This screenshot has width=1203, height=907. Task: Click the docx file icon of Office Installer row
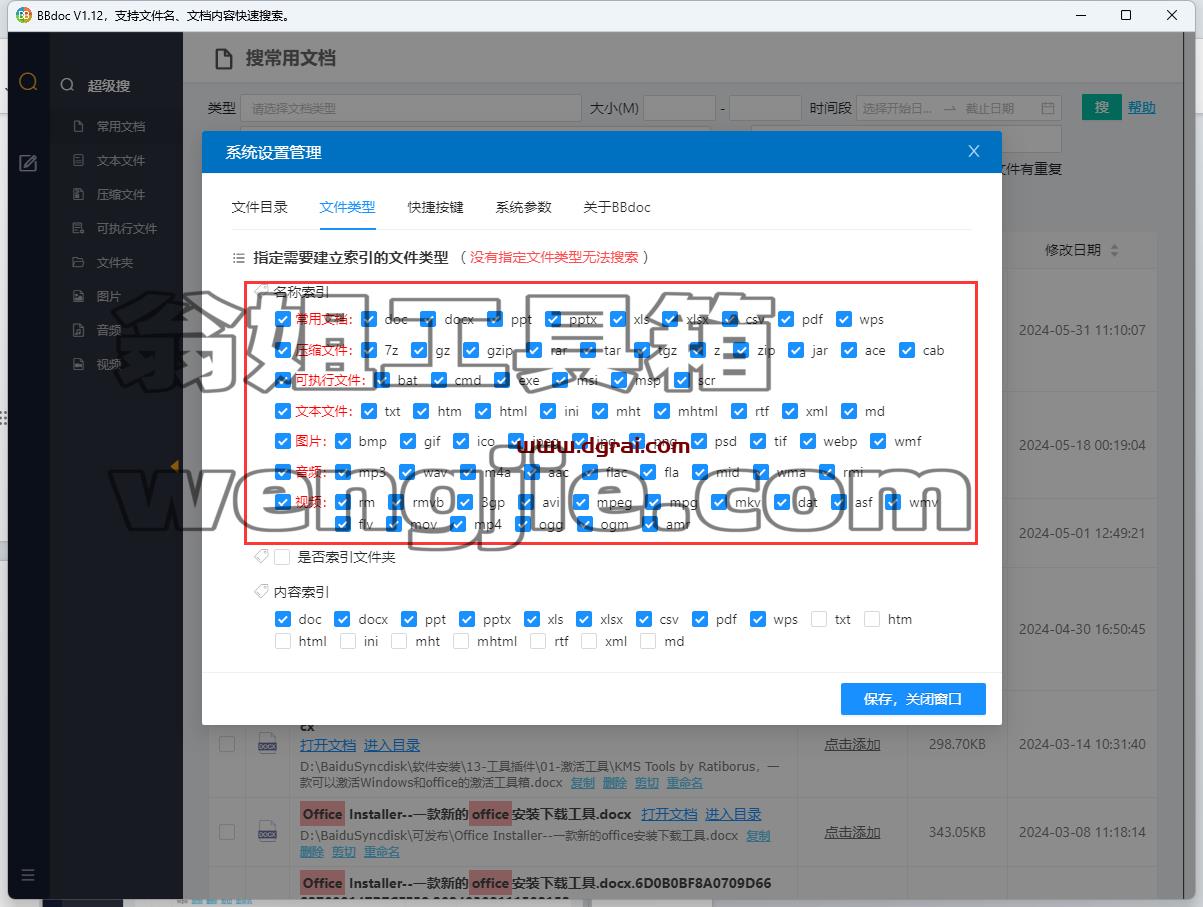268,832
